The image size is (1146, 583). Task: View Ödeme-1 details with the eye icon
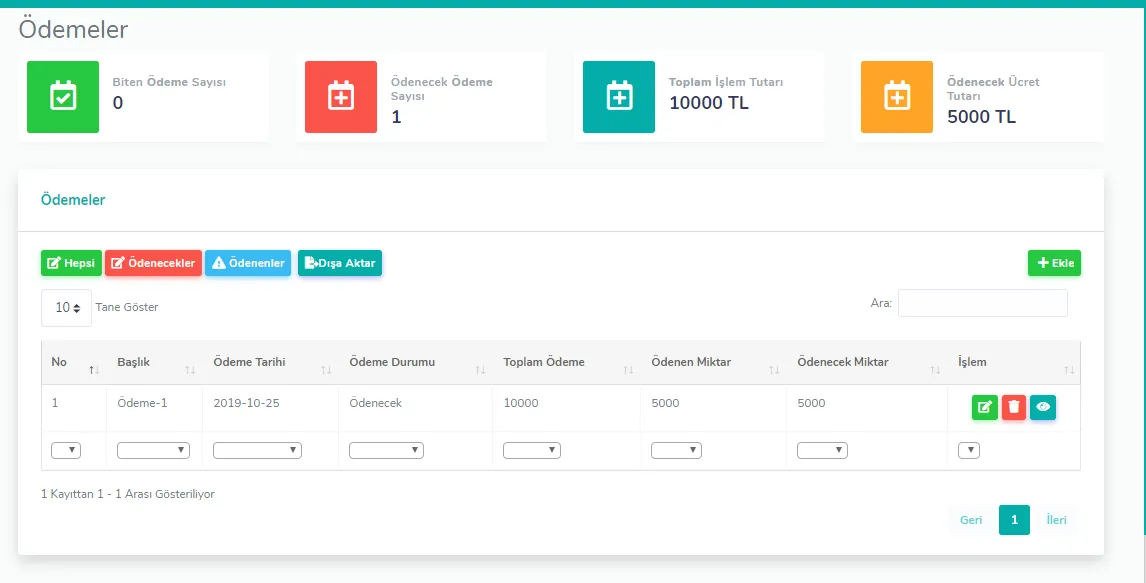pyautogui.click(x=1043, y=407)
